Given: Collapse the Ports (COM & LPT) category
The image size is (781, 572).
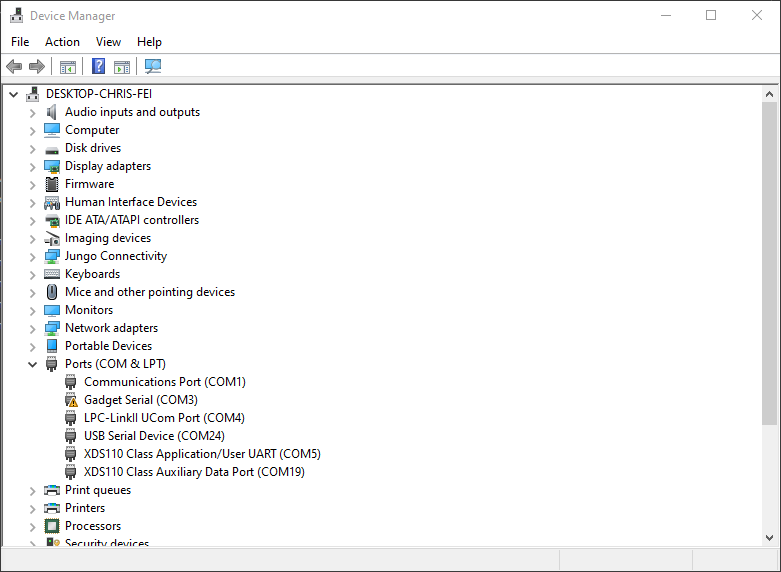Looking at the screenshot, I should pyautogui.click(x=32, y=364).
